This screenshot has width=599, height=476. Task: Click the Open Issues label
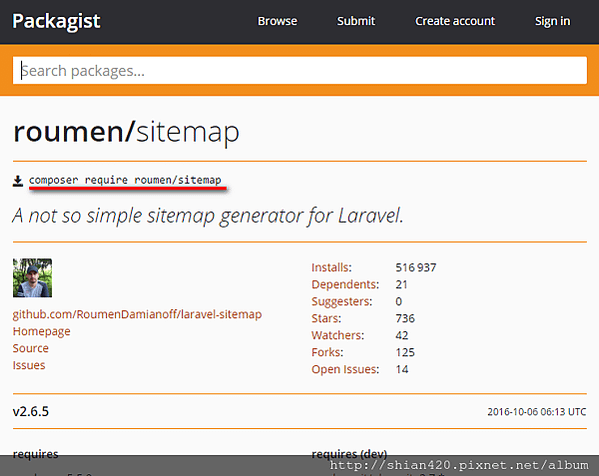[x=345, y=369]
